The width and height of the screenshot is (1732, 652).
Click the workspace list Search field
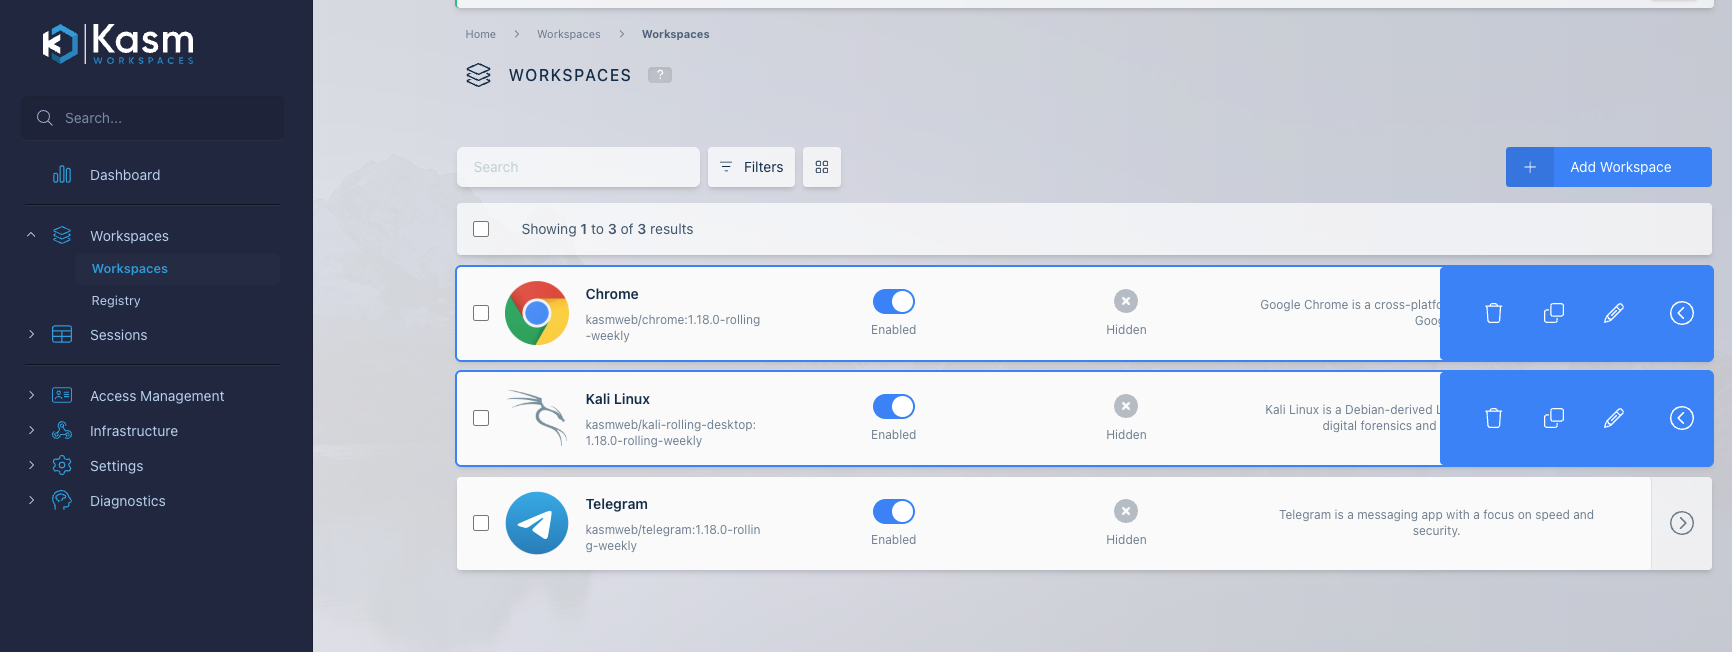pos(578,167)
